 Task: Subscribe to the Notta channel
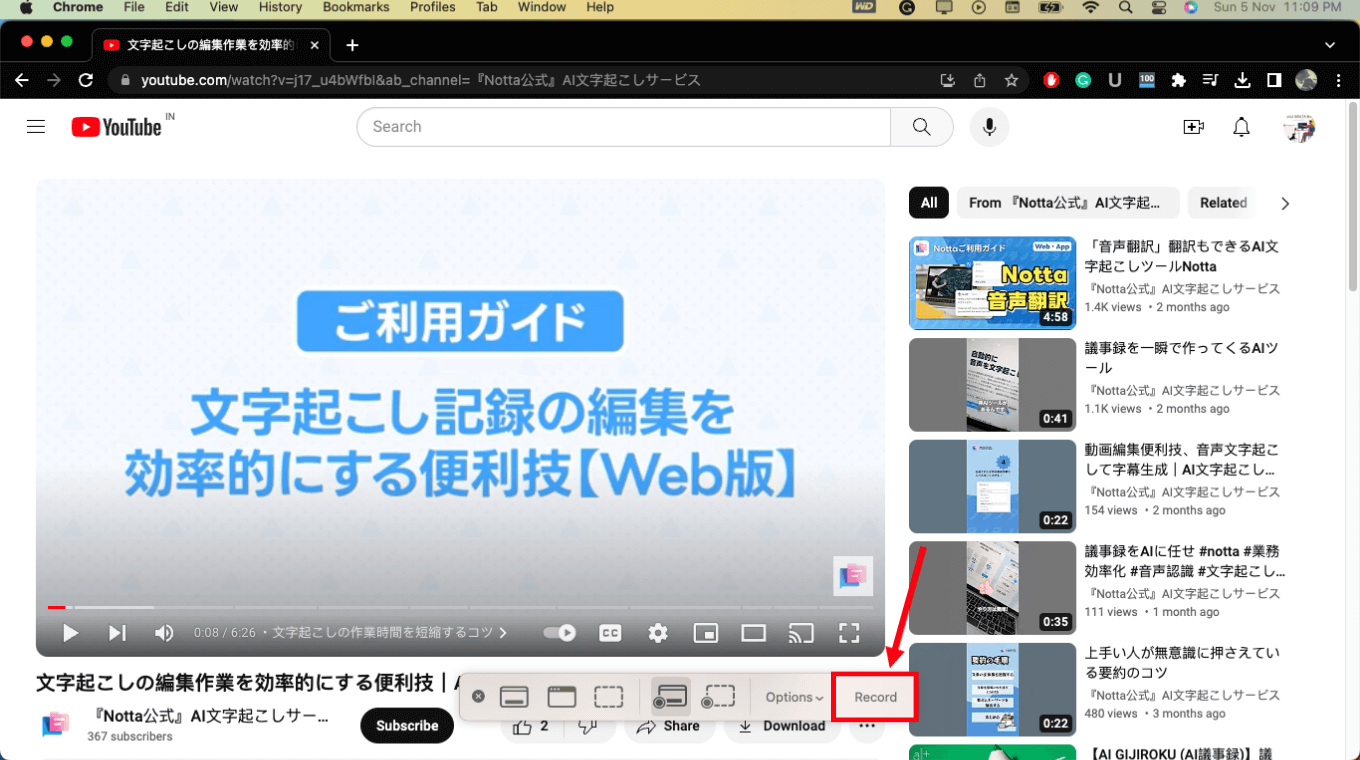pyautogui.click(x=407, y=726)
